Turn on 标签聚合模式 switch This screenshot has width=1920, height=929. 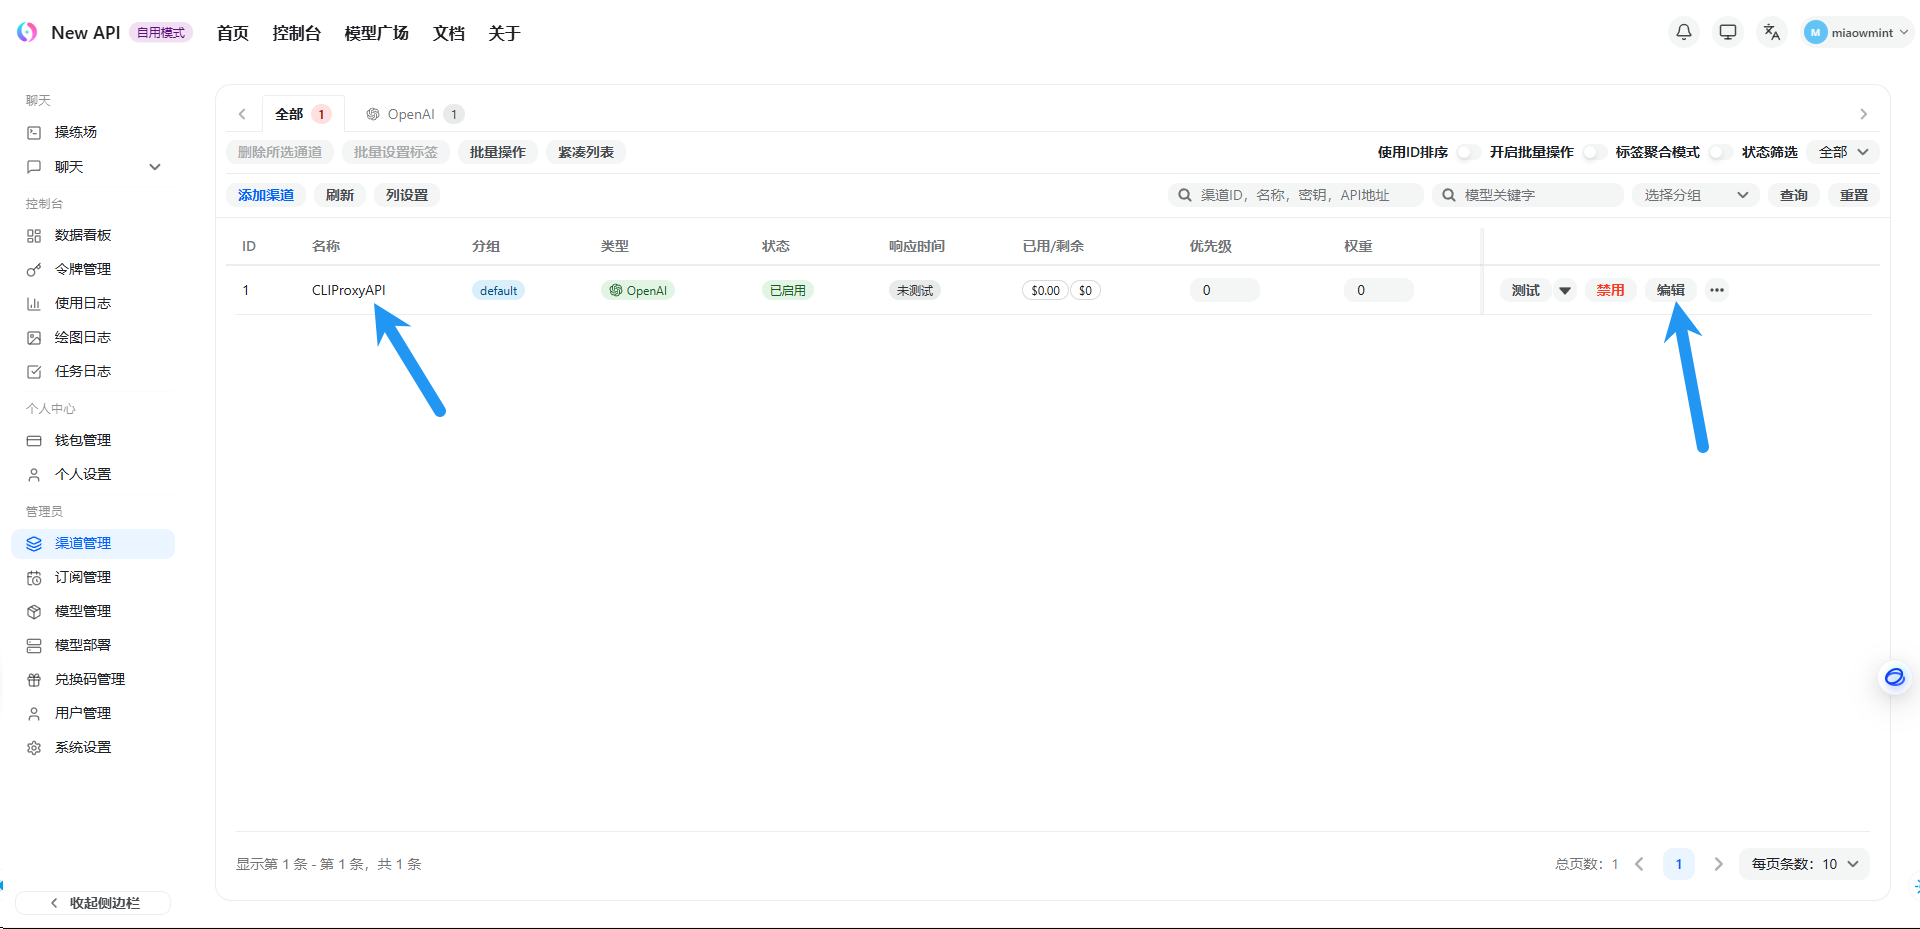(1719, 152)
